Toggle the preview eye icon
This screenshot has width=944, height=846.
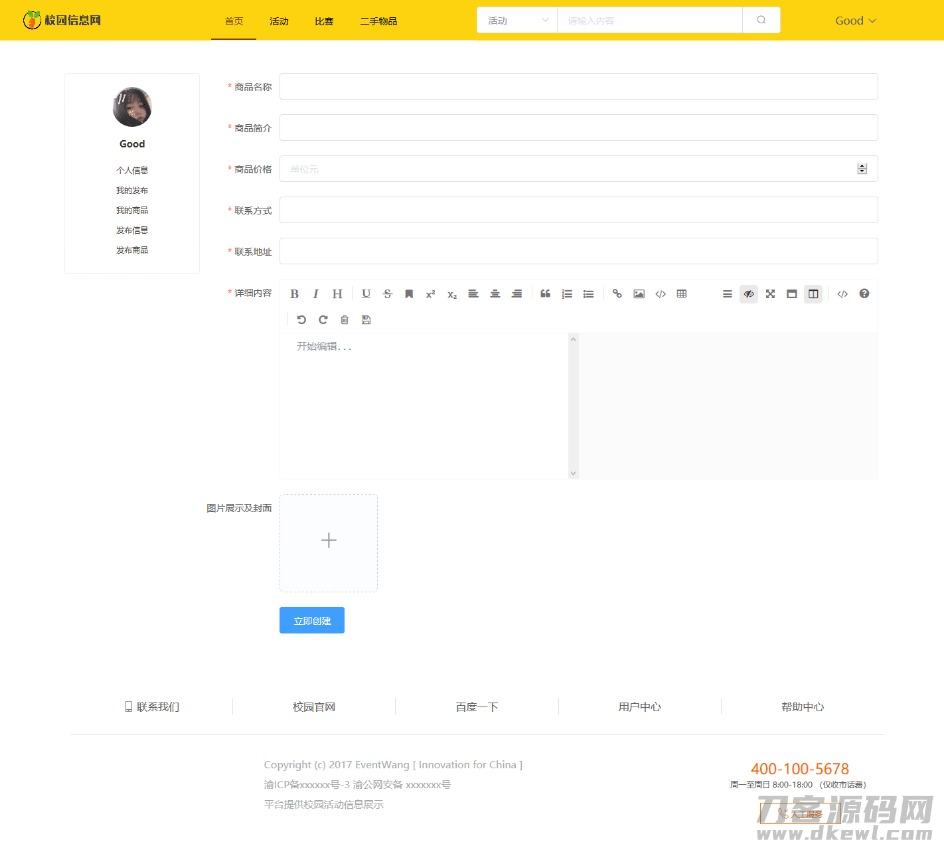[749, 293]
